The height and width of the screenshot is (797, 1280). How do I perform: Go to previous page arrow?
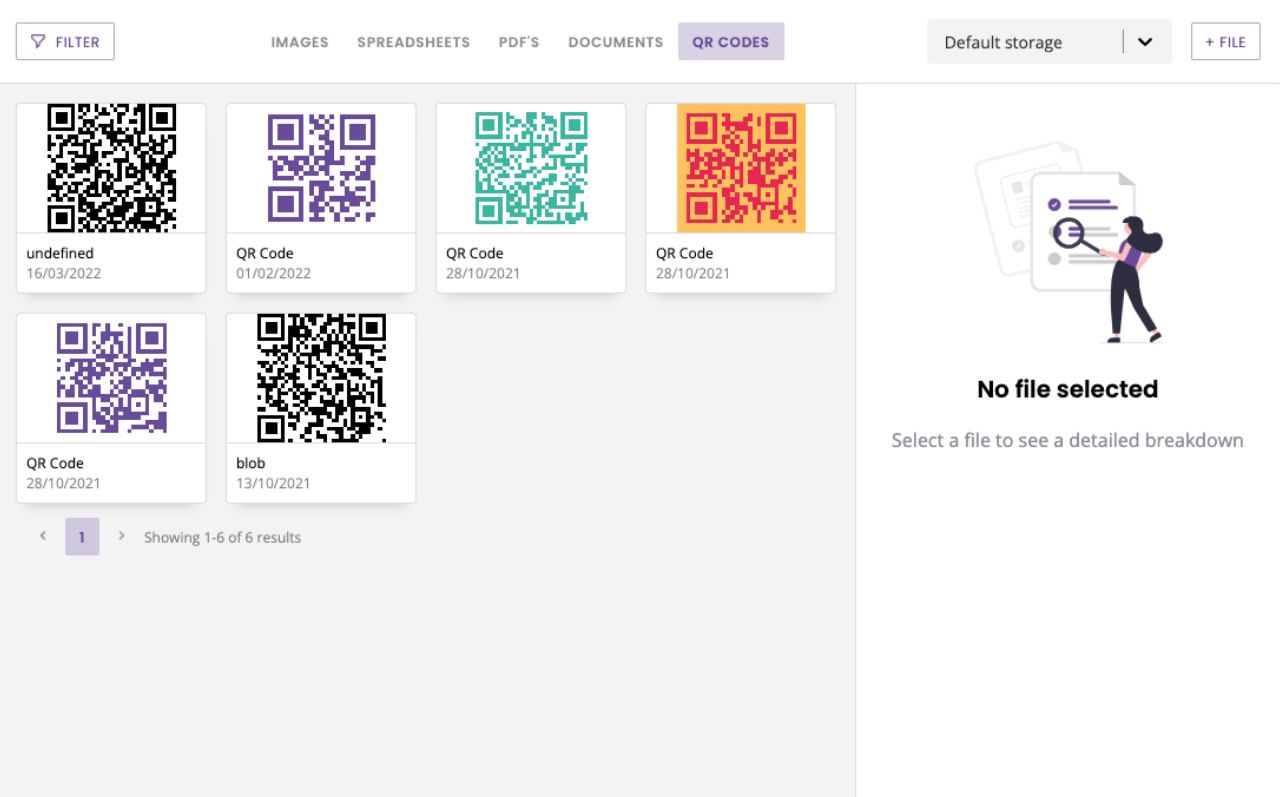tap(43, 536)
